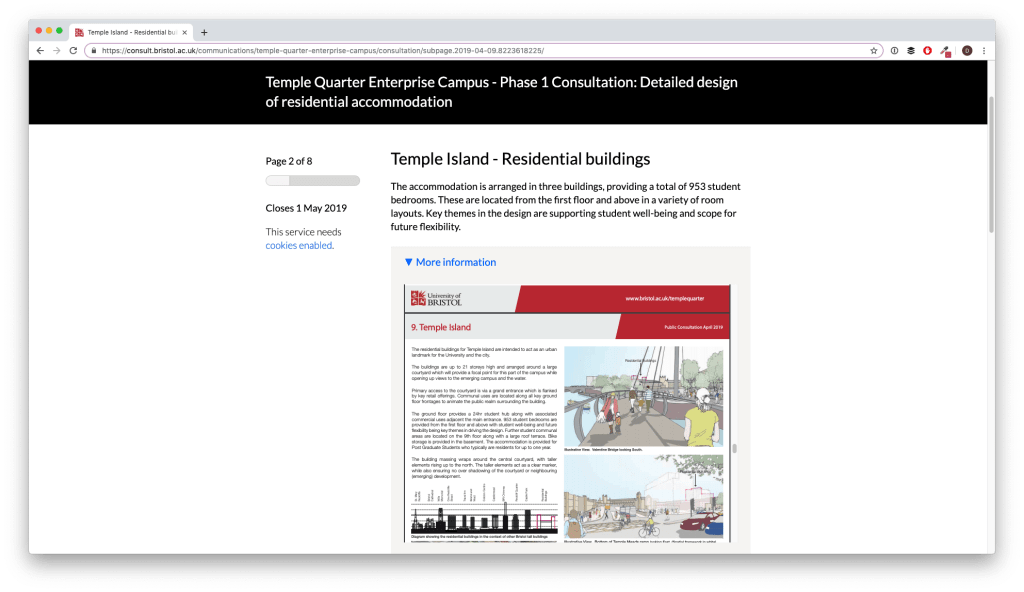Open a new browser tab with the plus
The height and width of the screenshot is (592, 1024).
click(204, 32)
